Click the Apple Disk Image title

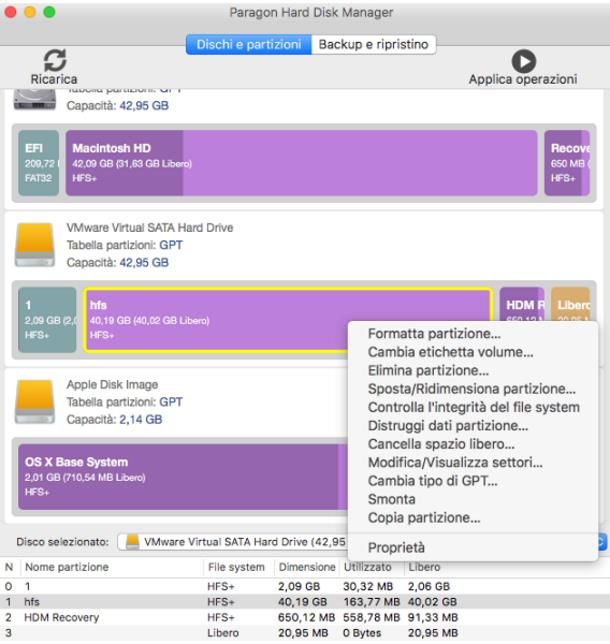112,384
